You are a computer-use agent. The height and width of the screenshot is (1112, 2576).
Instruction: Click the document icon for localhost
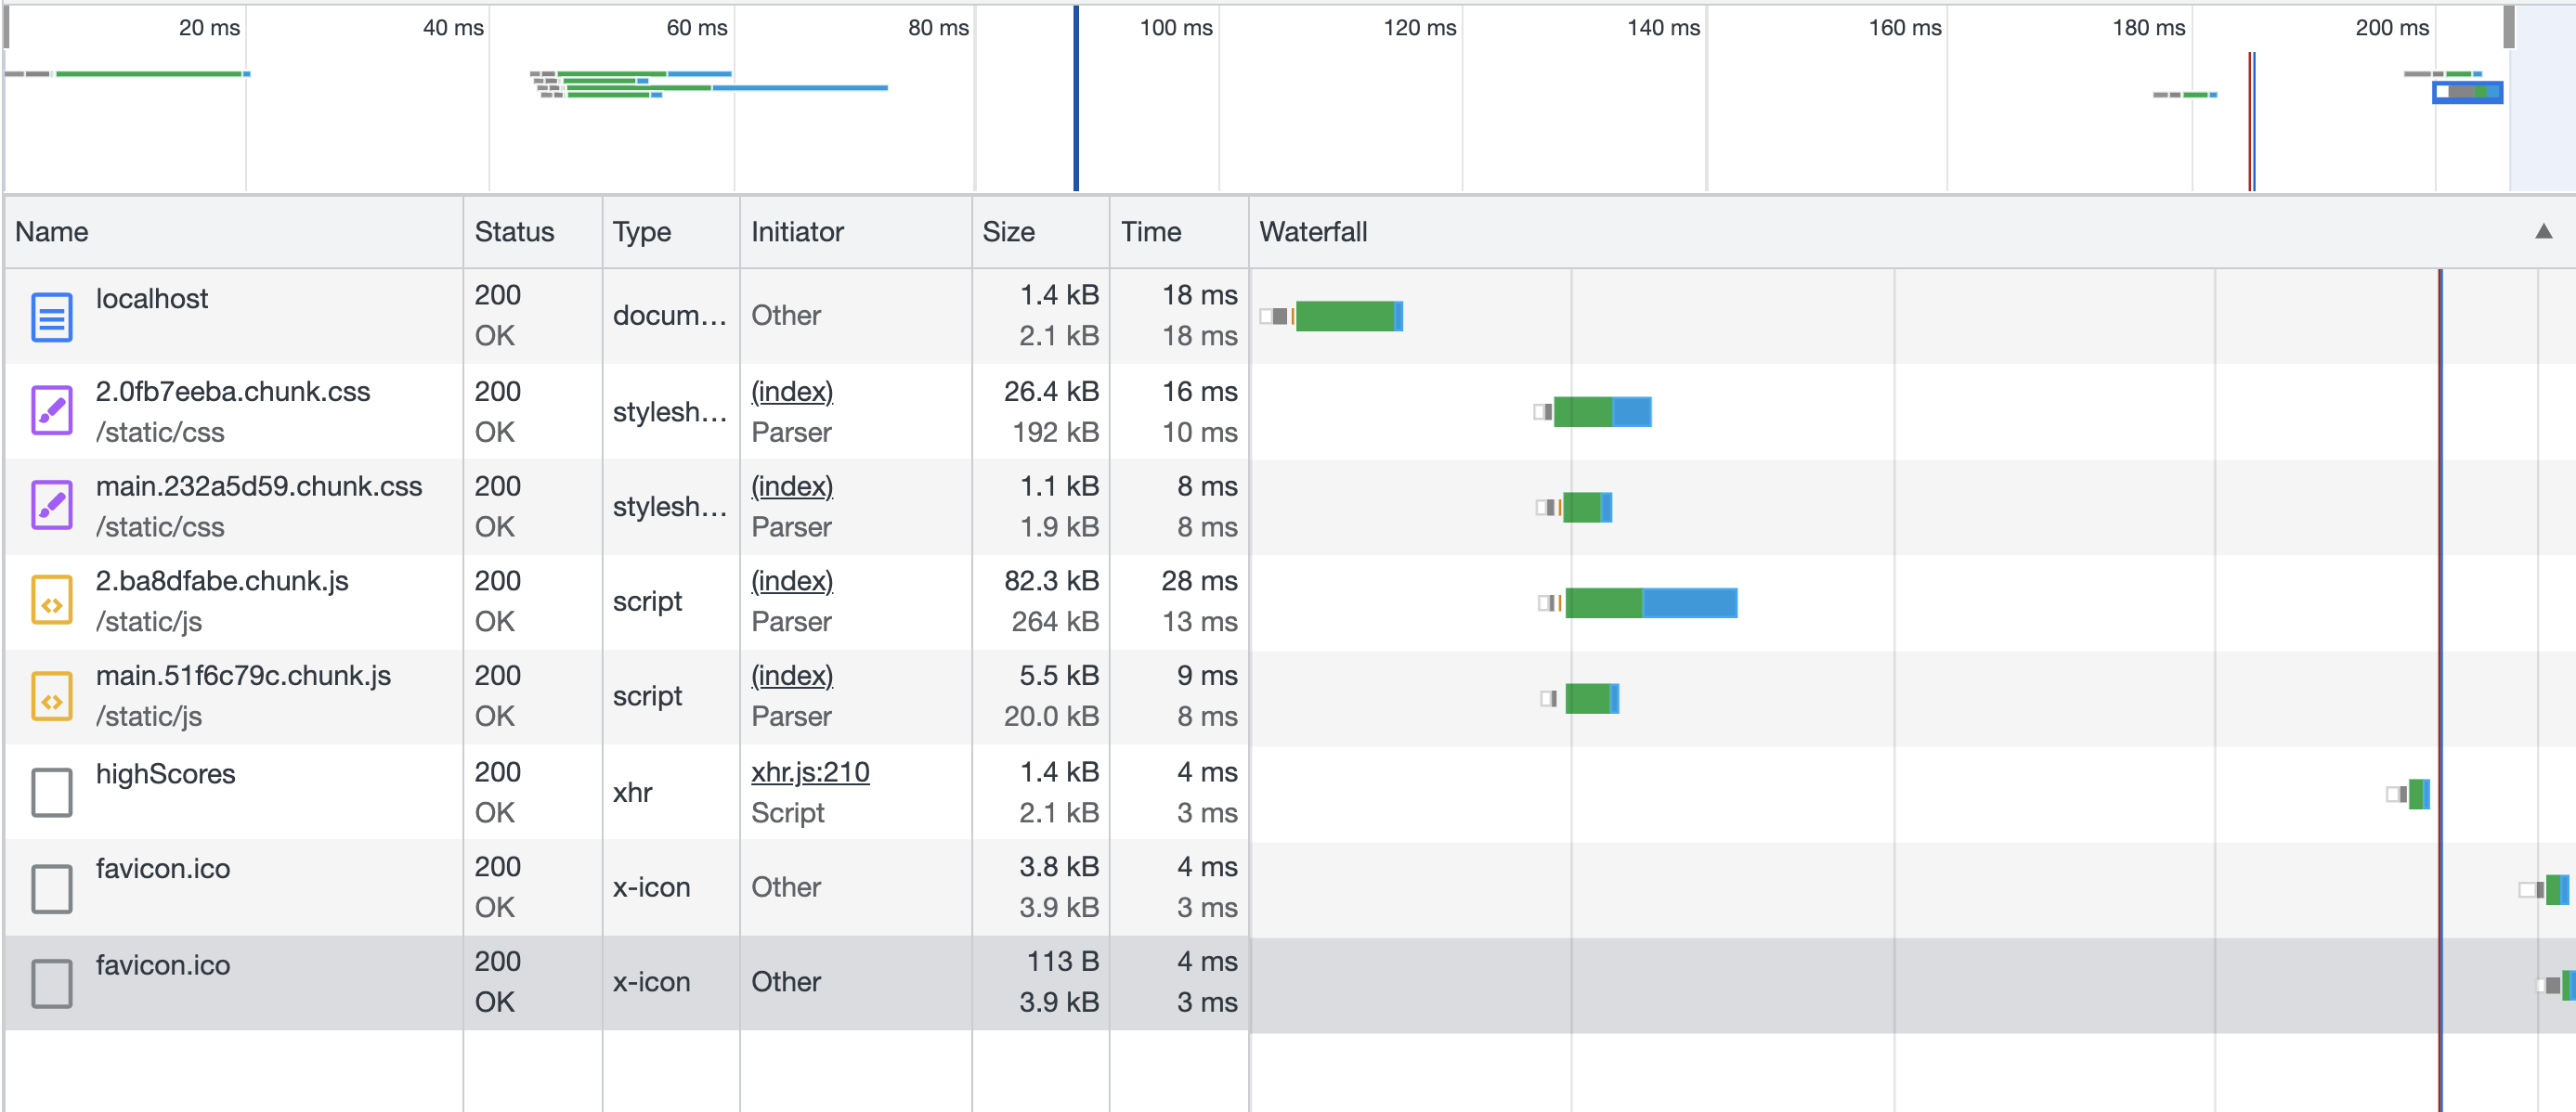click(51, 316)
